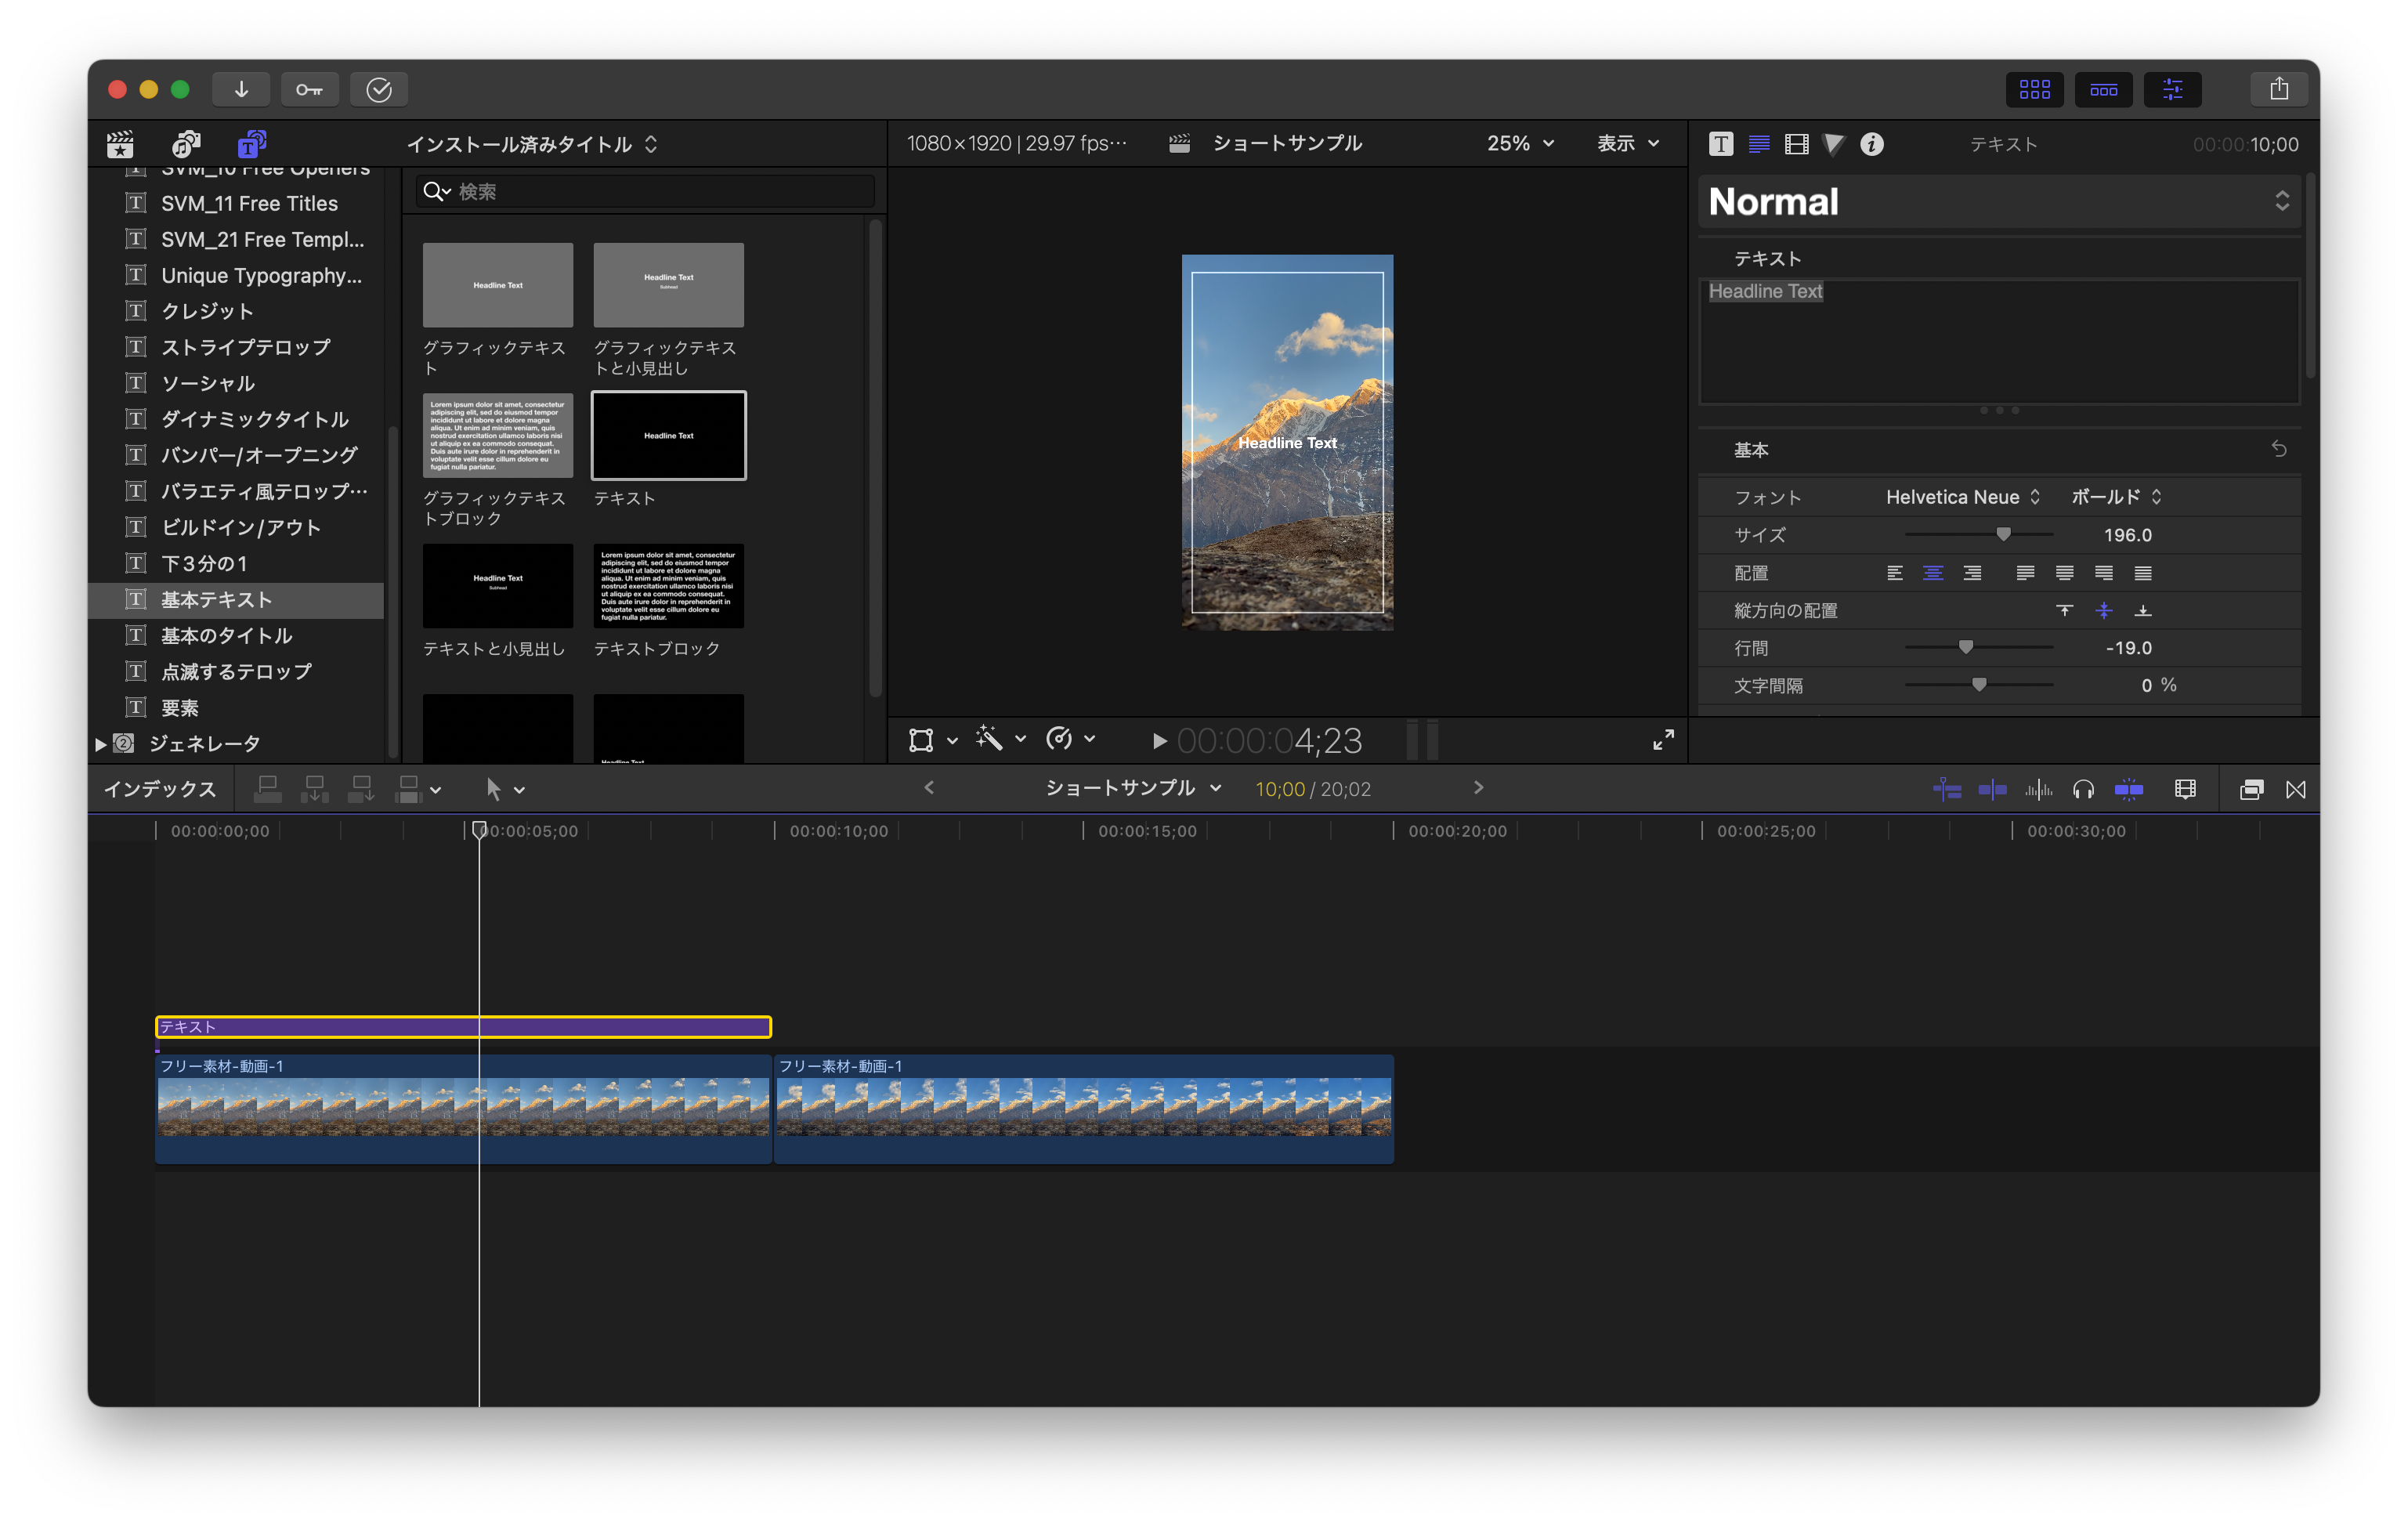2408x1523 pixels.
Task: Open the Photos and Audio sidebar icon
Action: [x=186, y=144]
